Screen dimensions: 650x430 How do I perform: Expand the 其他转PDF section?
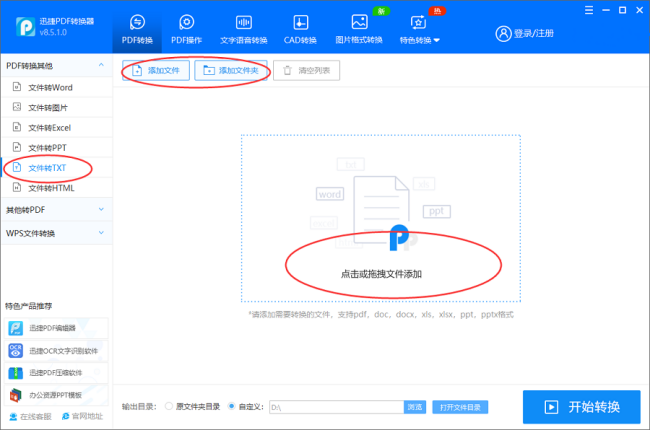(57, 210)
